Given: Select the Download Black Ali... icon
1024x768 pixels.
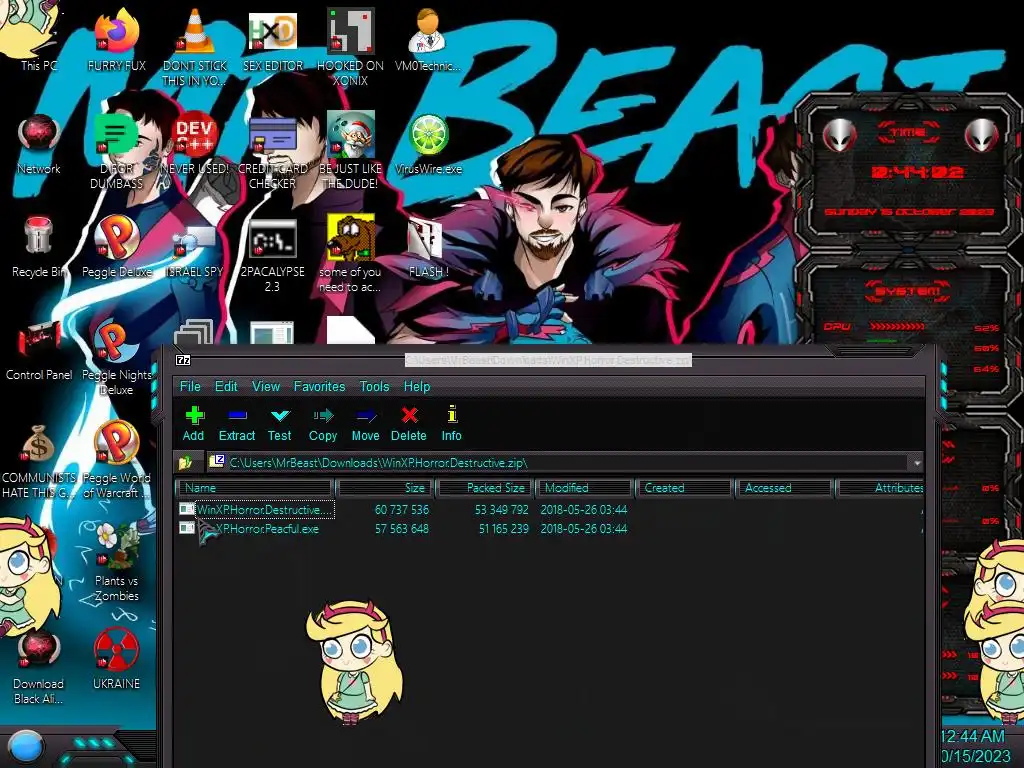Looking at the screenshot, I should click(x=39, y=666).
